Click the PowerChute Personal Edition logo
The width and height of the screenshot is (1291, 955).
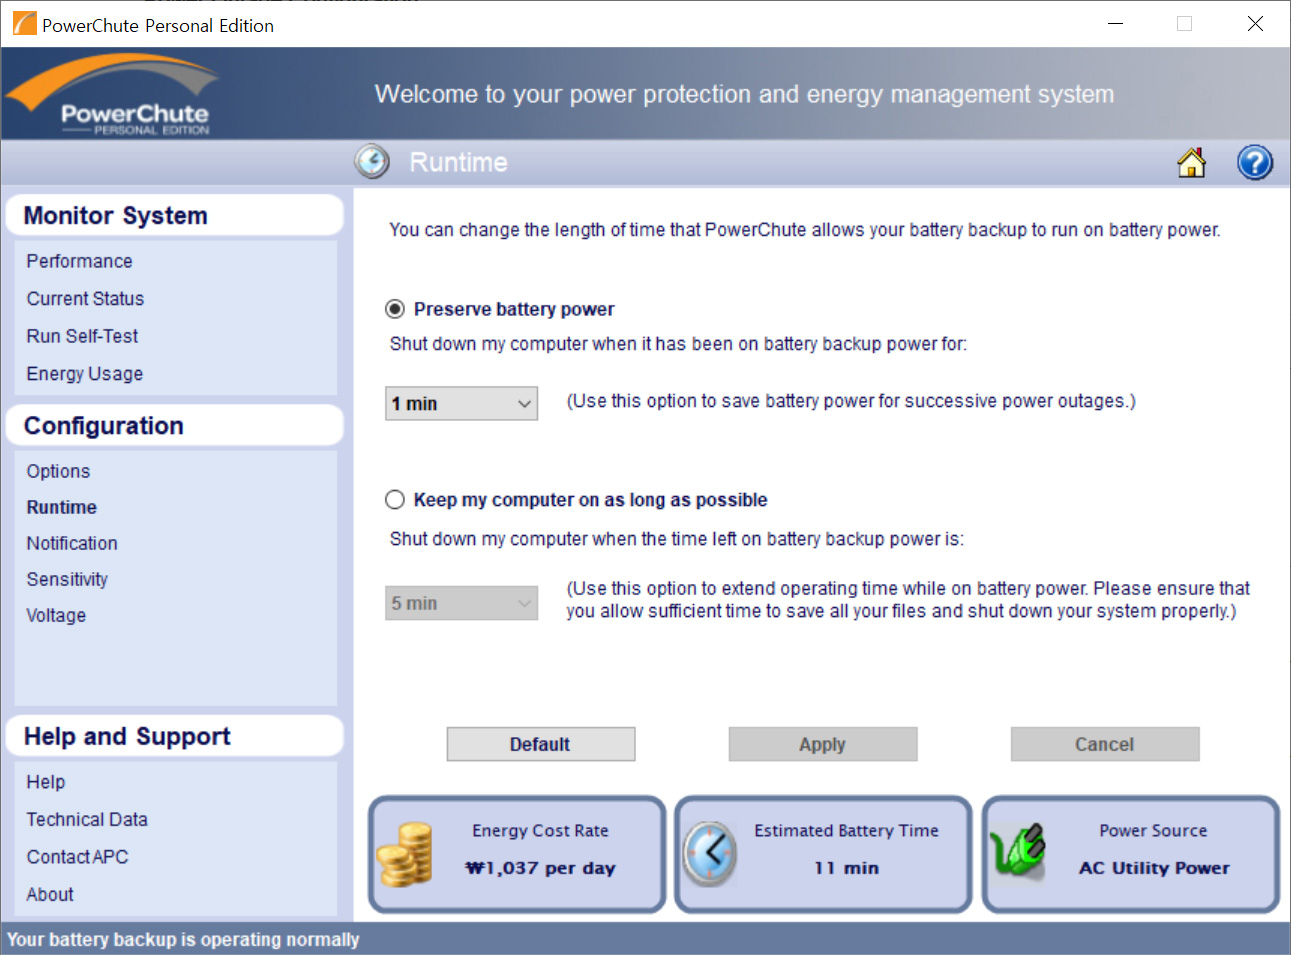[113, 95]
